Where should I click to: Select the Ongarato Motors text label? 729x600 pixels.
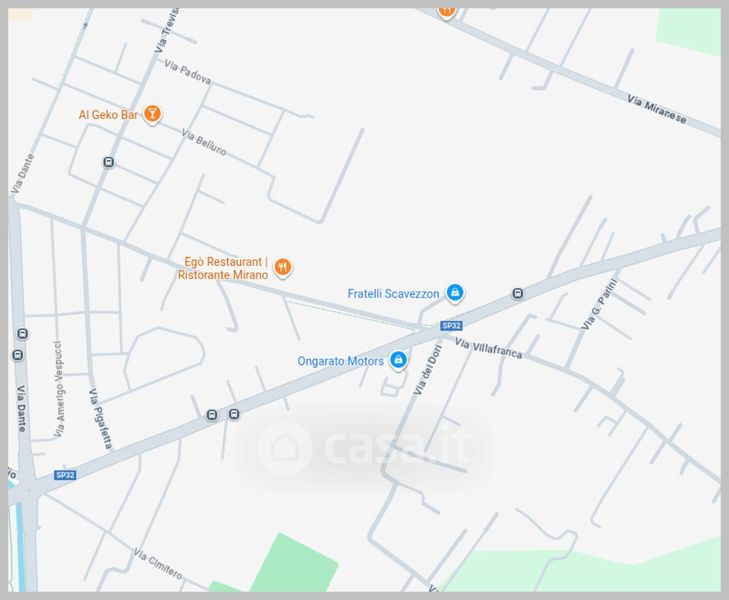click(x=340, y=361)
